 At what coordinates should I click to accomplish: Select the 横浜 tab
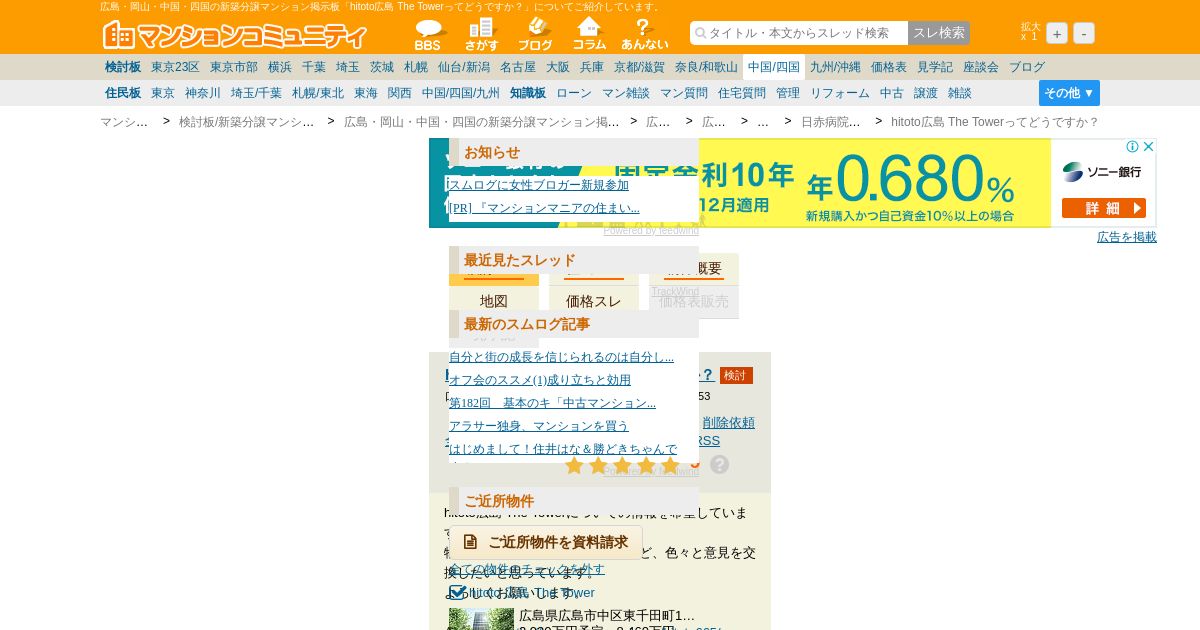click(280, 67)
